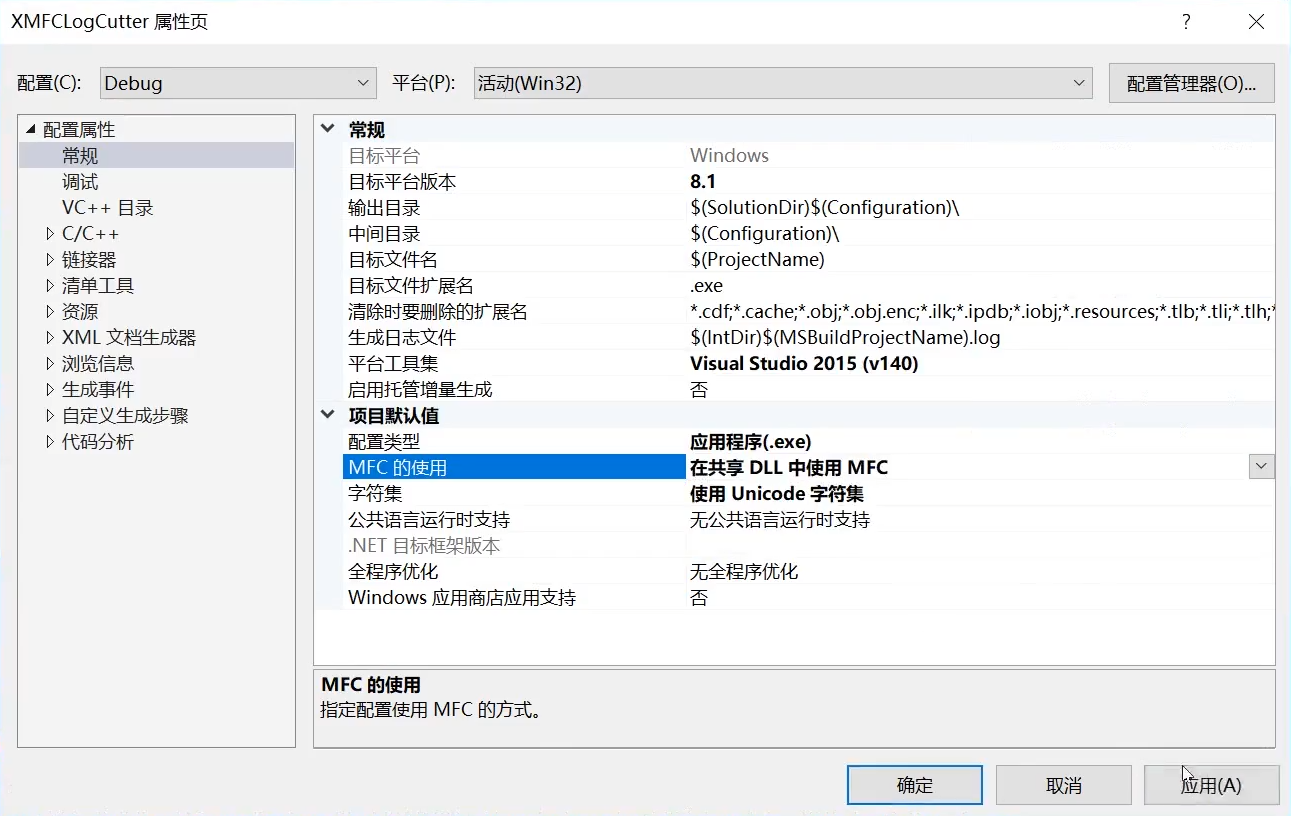Image resolution: width=1291 pixels, height=816 pixels.
Task: Click the $(ProjectName) value
Action: point(757,260)
